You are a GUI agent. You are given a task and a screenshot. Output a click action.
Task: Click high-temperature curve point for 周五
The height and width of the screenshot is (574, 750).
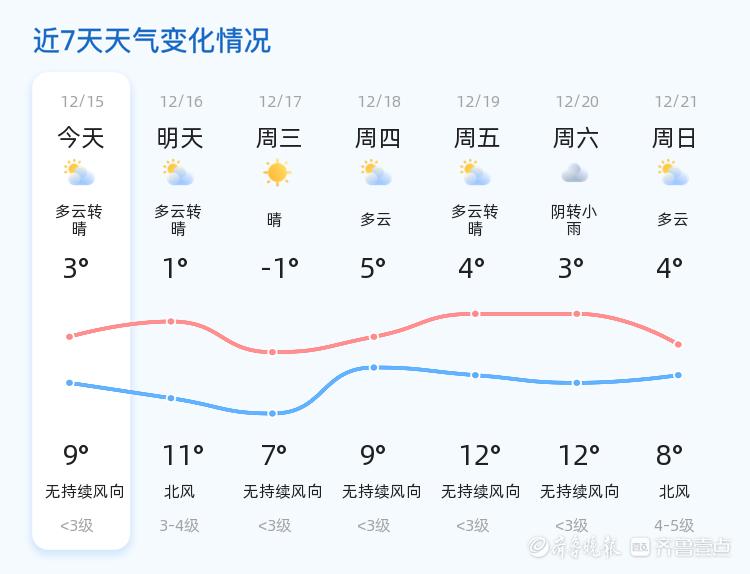(x=475, y=314)
